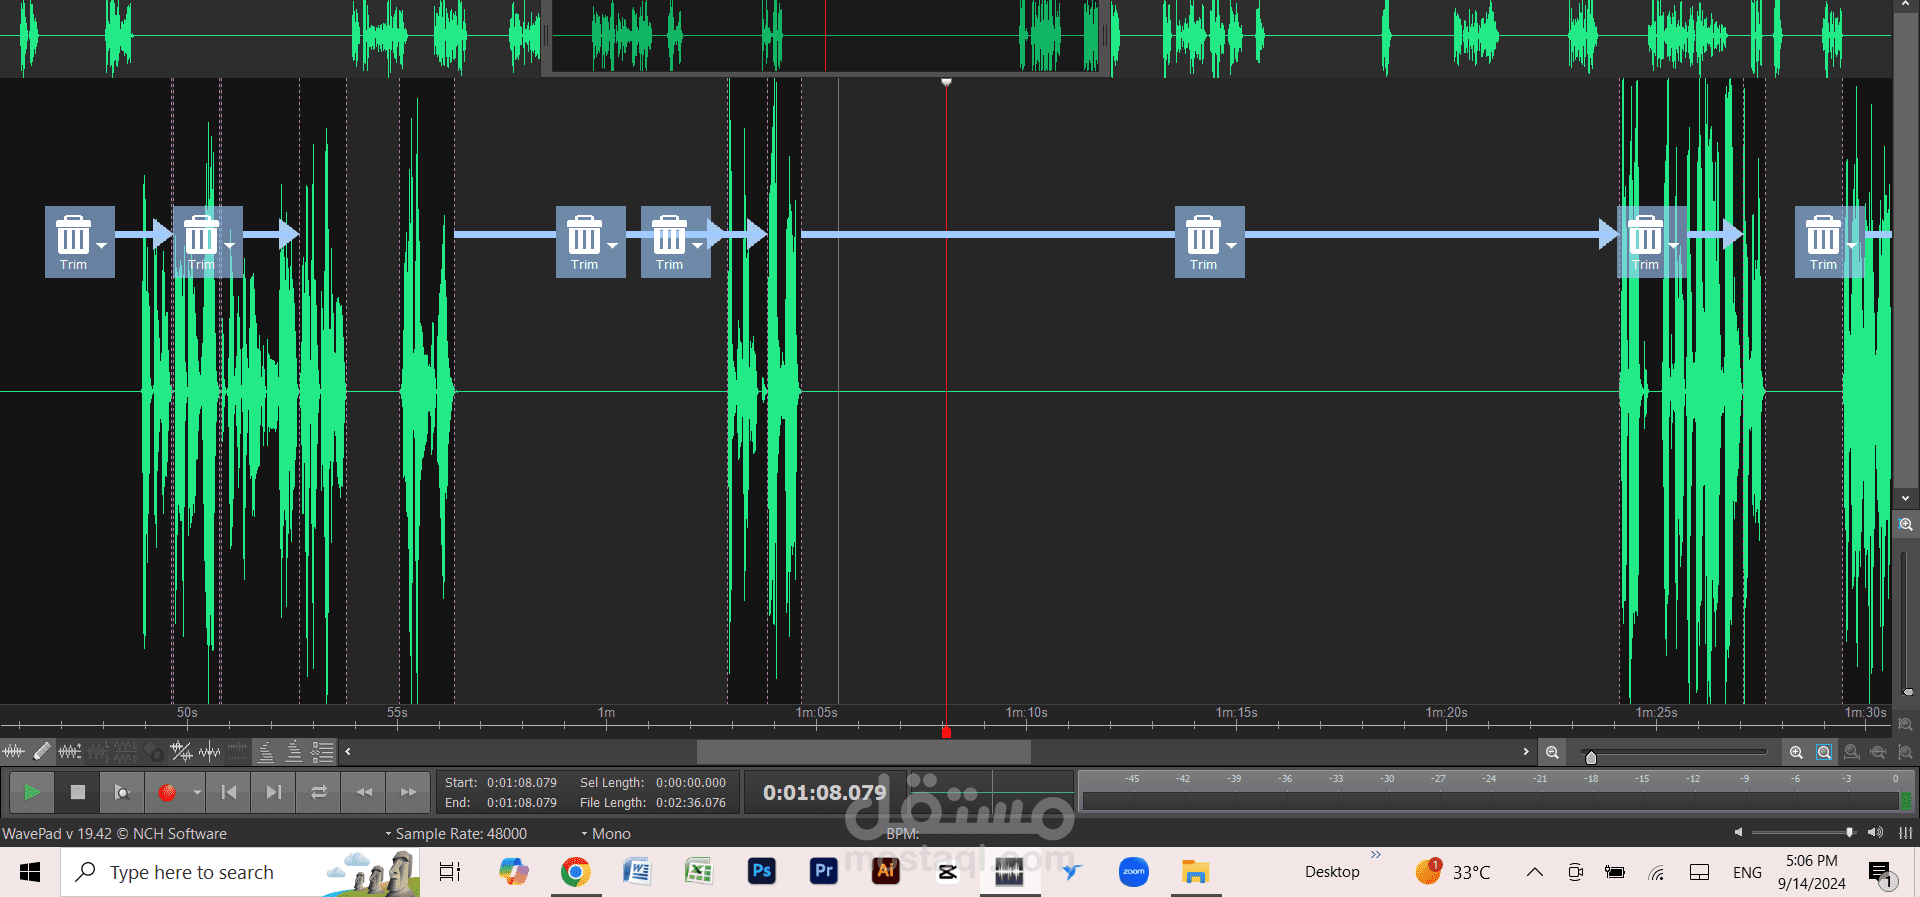Stop playback with the square Stop button

tap(78, 792)
